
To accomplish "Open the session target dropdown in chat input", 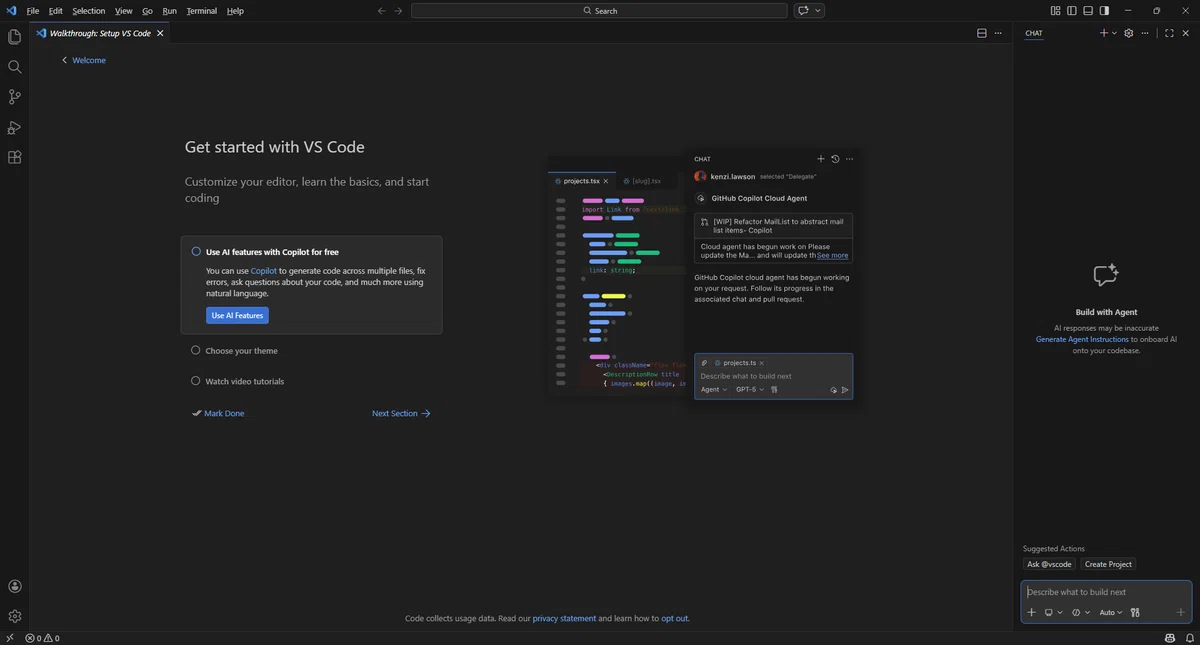I will [x=1053, y=612].
